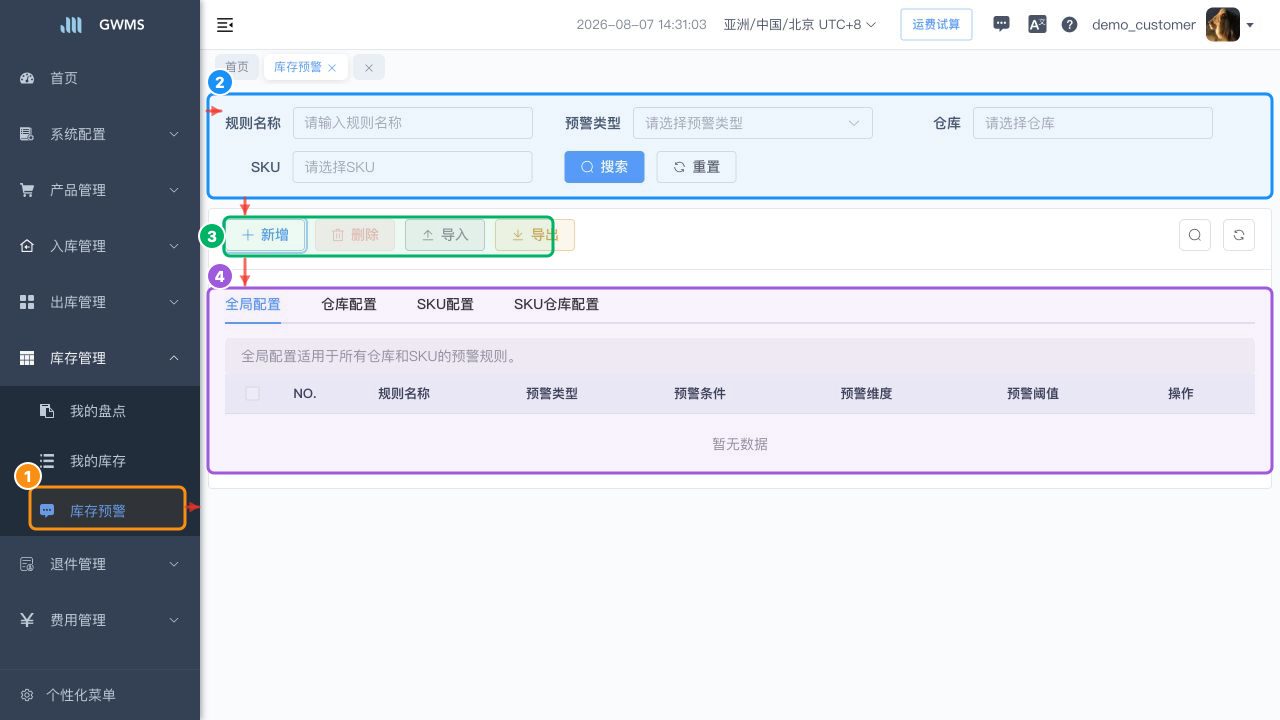Click the 规则名称 column header
This screenshot has height=720, width=1280.
click(x=404, y=393)
